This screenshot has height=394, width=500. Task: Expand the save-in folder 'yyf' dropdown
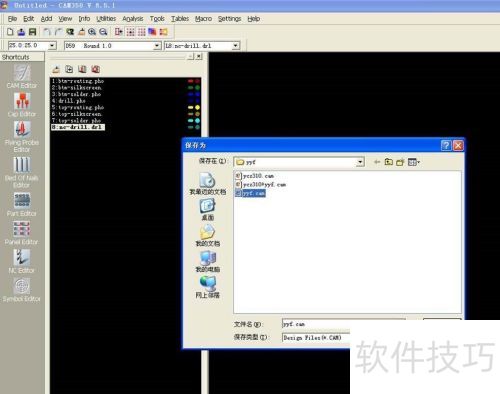pyautogui.click(x=360, y=162)
